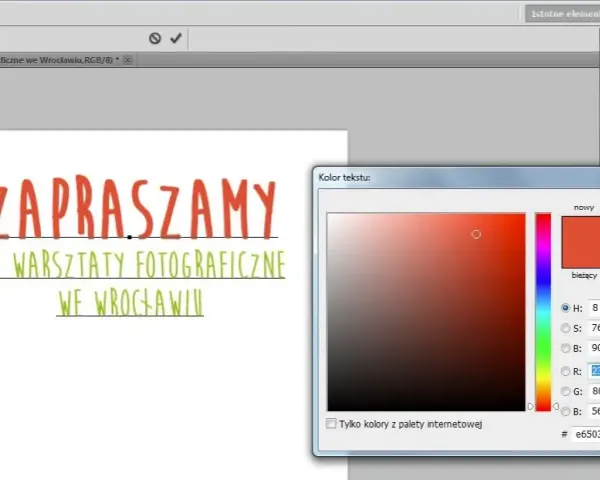Click the hex color code field
The height and width of the screenshot is (480, 600).
(x=586, y=434)
